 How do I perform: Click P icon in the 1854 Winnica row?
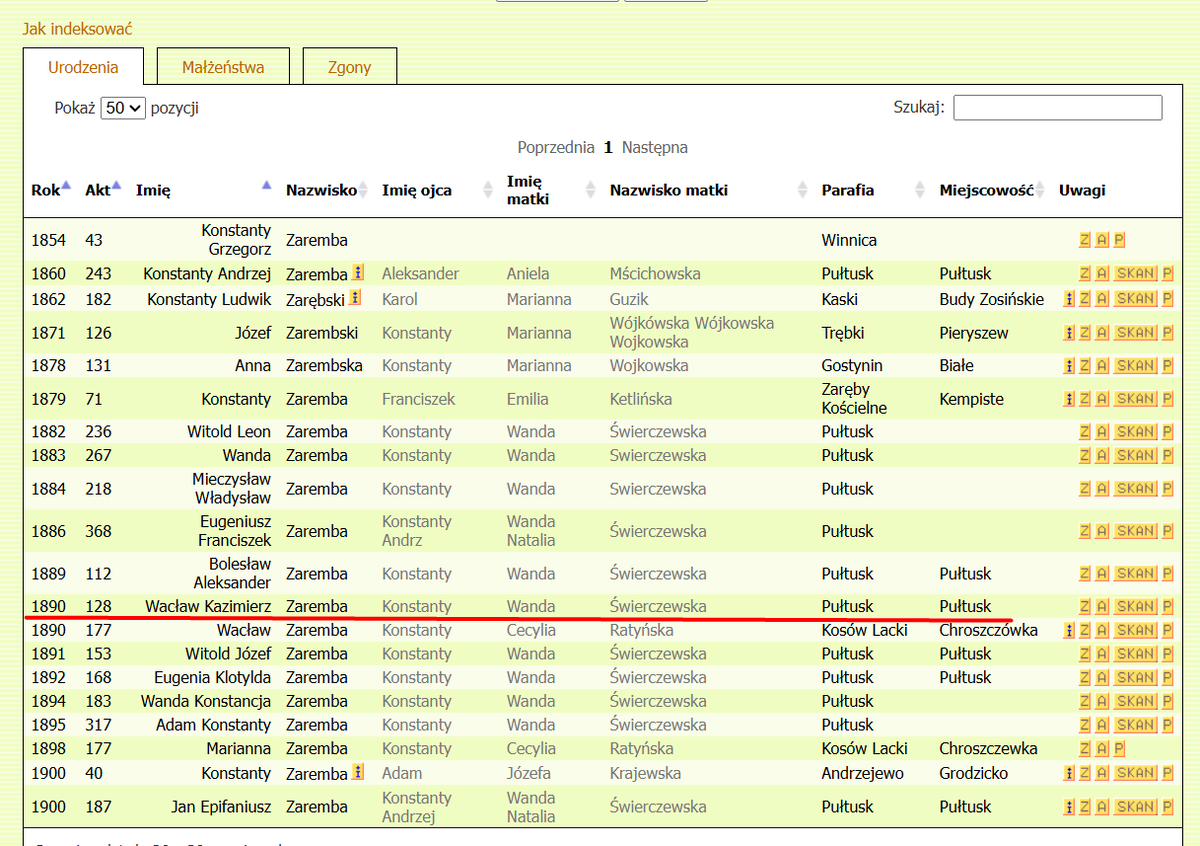pos(1119,240)
